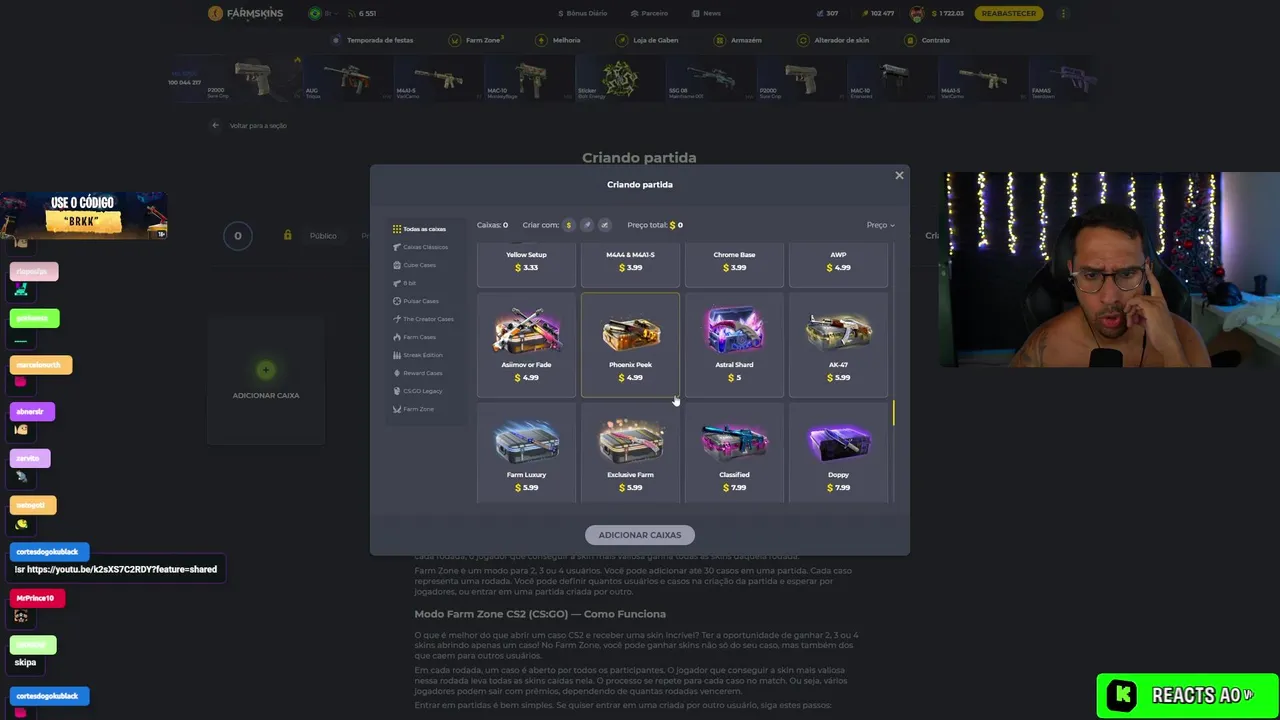Open Farm Zone category in dialog sidebar

coord(413,409)
